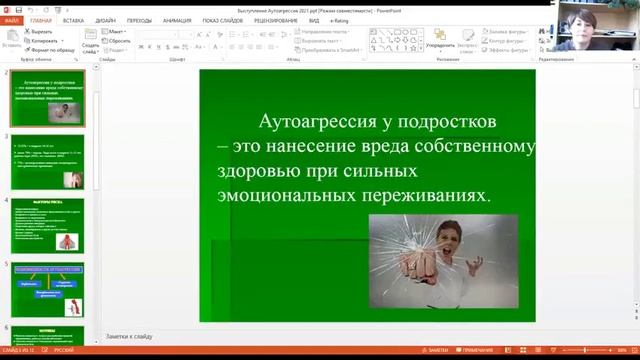
Task: Open Эффекты фигуры dropdown
Action: click(506, 50)
